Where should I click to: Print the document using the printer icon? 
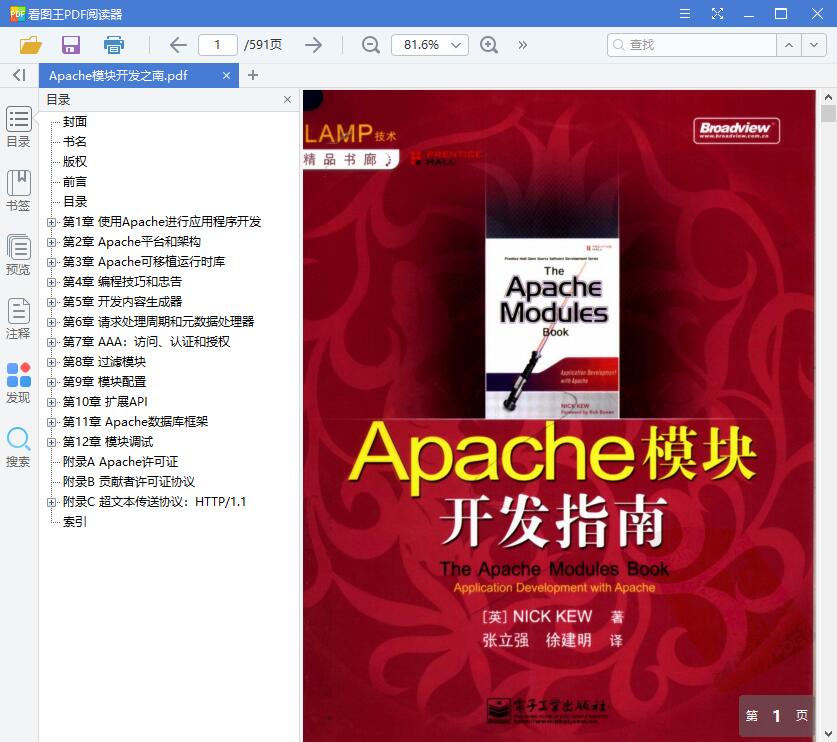tap(114, 45)
